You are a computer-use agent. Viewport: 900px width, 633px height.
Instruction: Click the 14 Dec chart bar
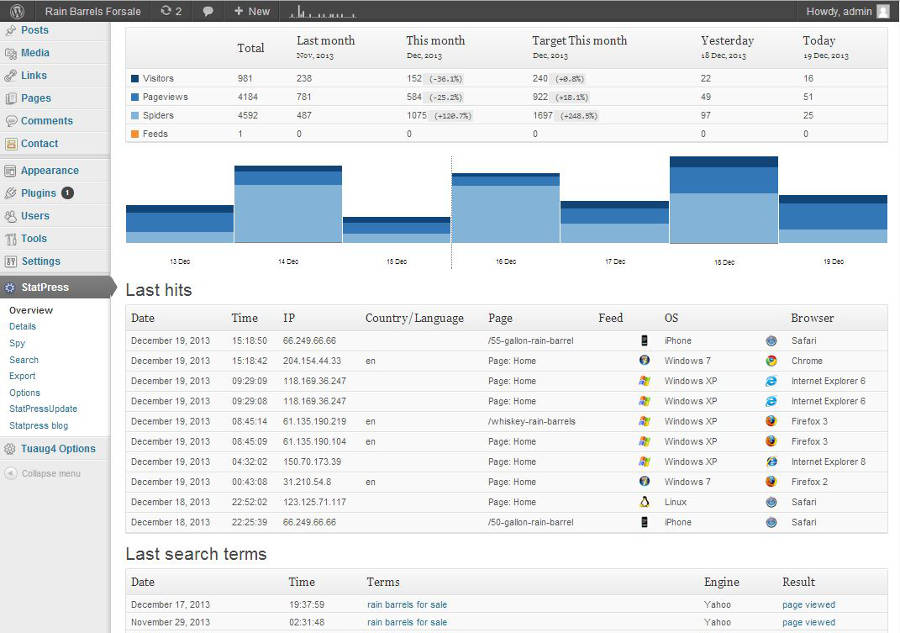[288, 204]
